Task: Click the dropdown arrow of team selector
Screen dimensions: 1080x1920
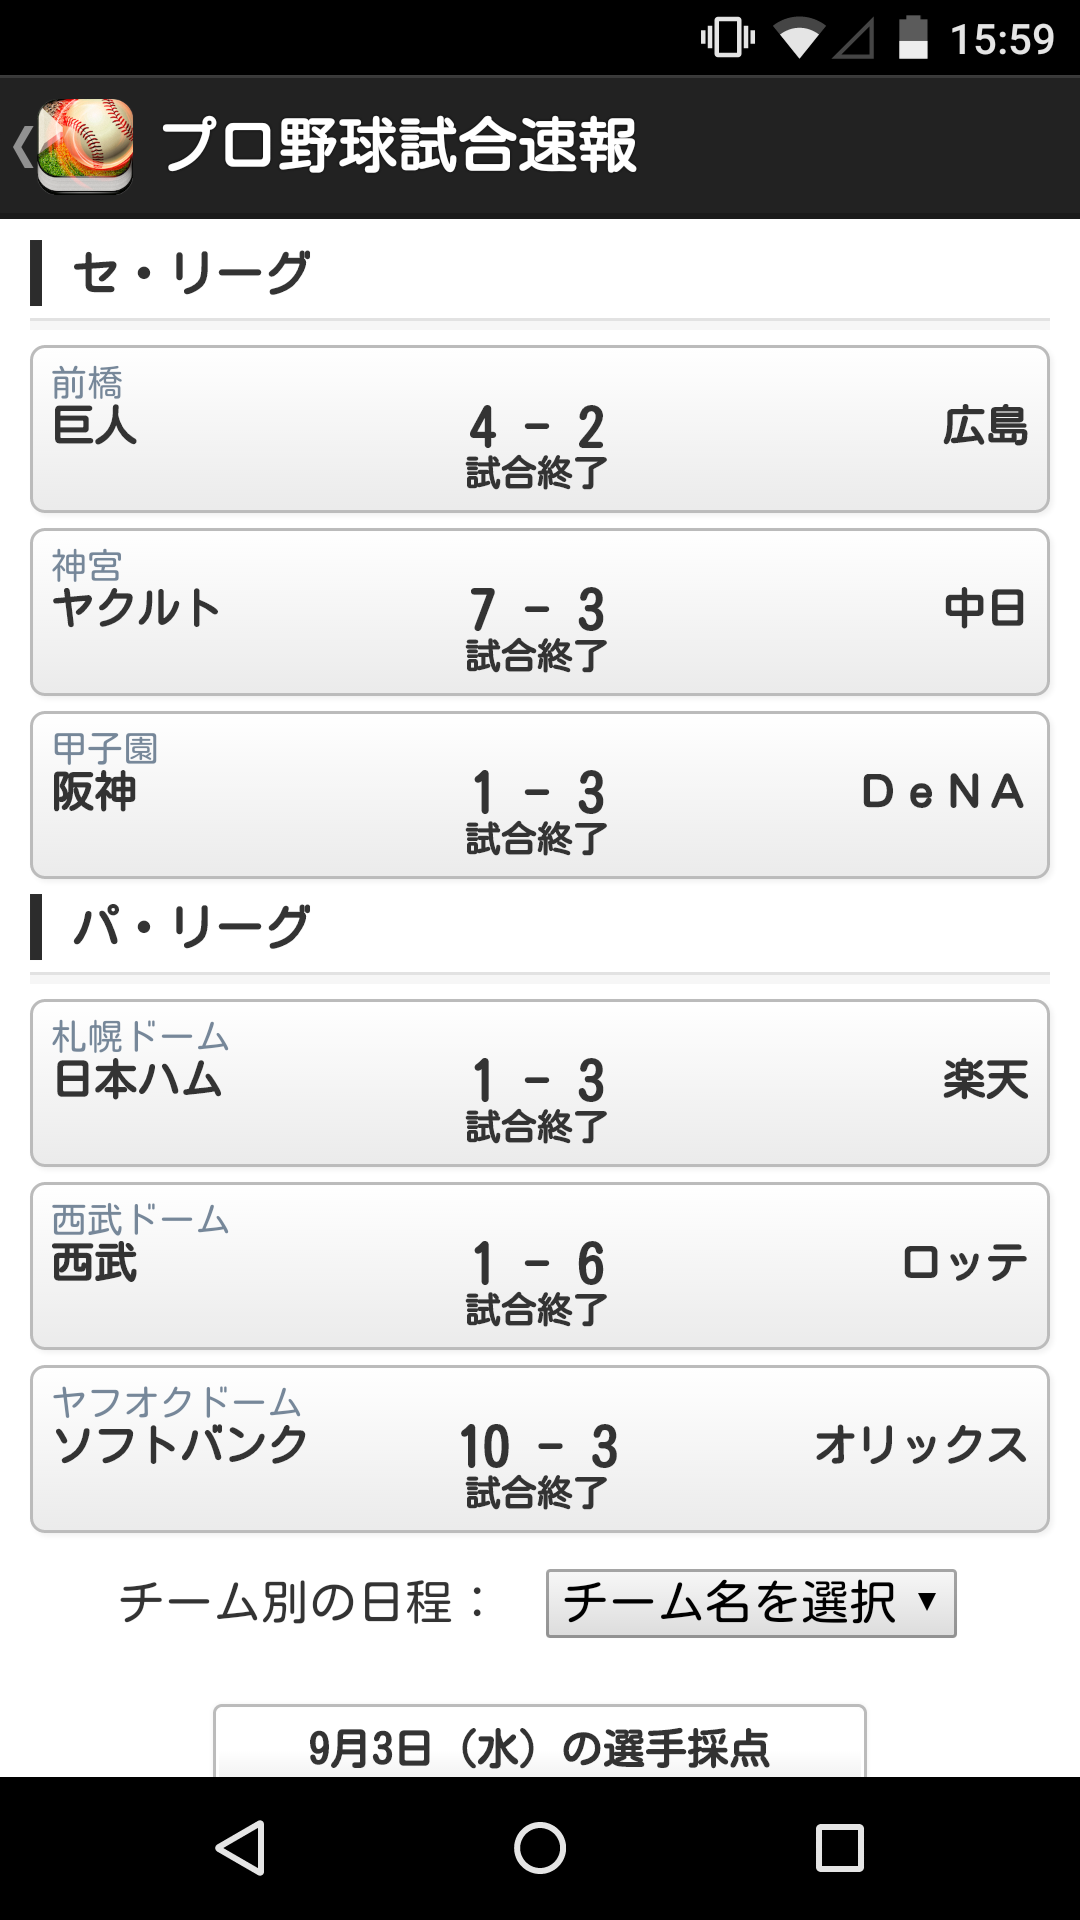Action: 927,1601
